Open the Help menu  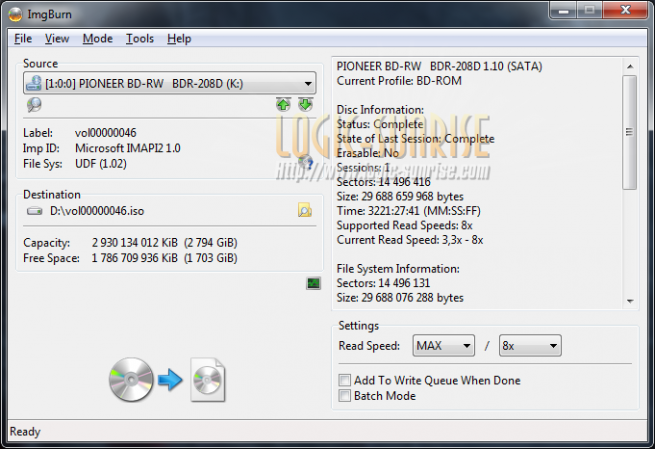pyautogui.click(x=179, y=39)
